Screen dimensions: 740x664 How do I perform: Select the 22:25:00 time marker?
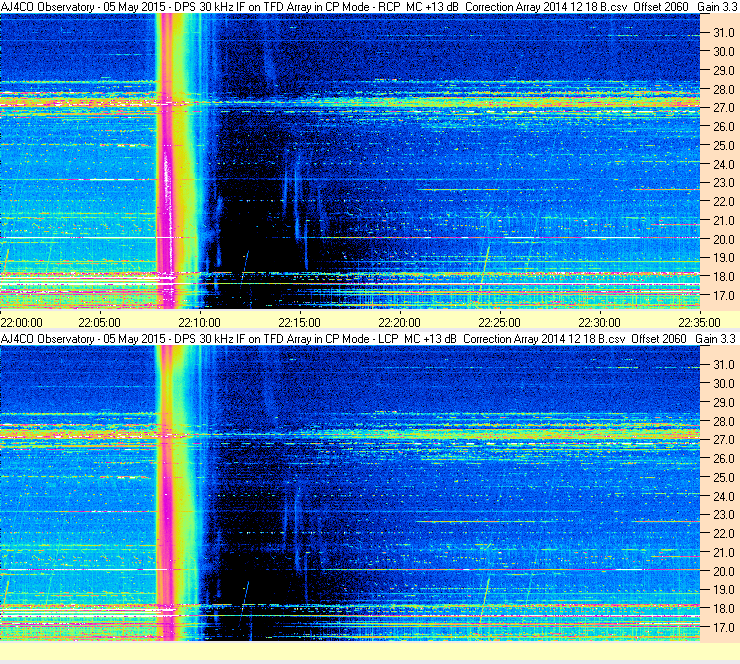(x=499, y=323)
